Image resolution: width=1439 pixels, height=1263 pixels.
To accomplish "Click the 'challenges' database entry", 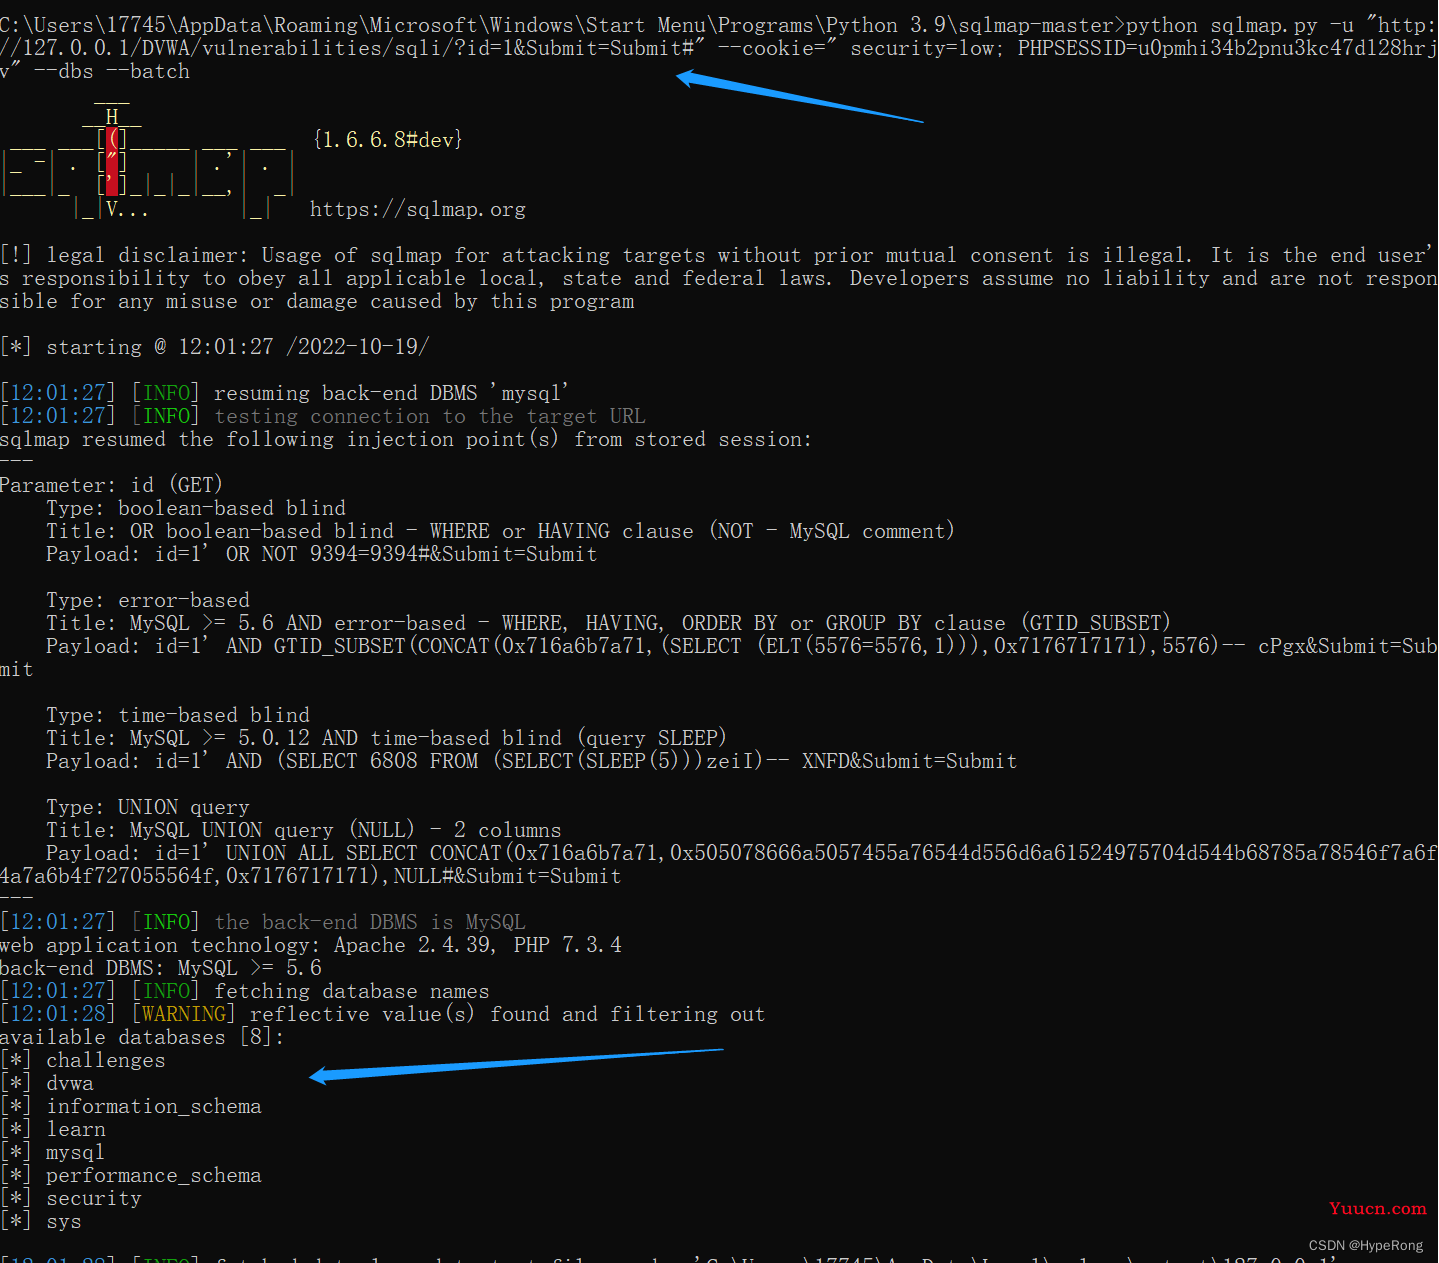I will 106,1060.
